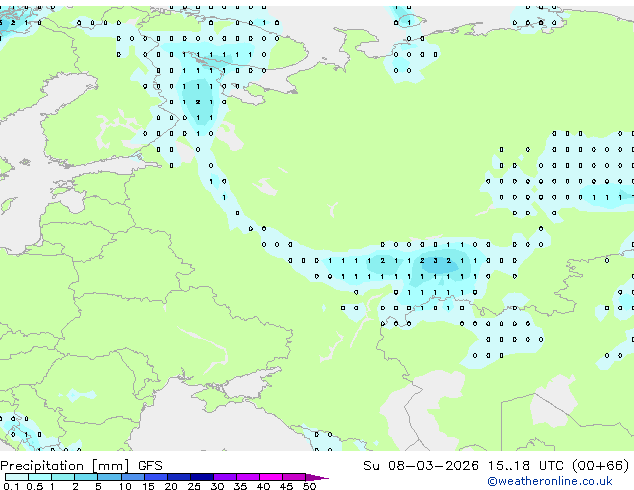Click the '(00+66)' forecast offset text
The height and width of the screenshot is (490, 634).
[601, 465]
